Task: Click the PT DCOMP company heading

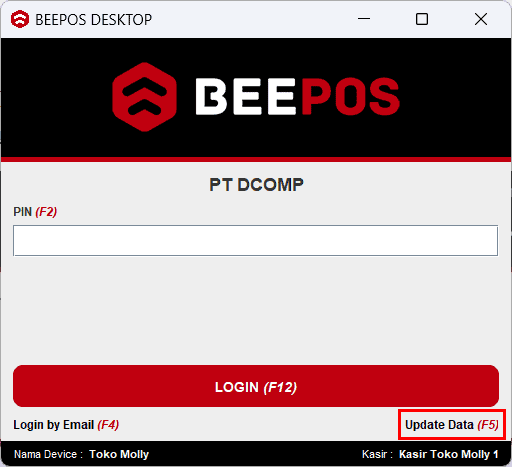Action: [256, 184]
